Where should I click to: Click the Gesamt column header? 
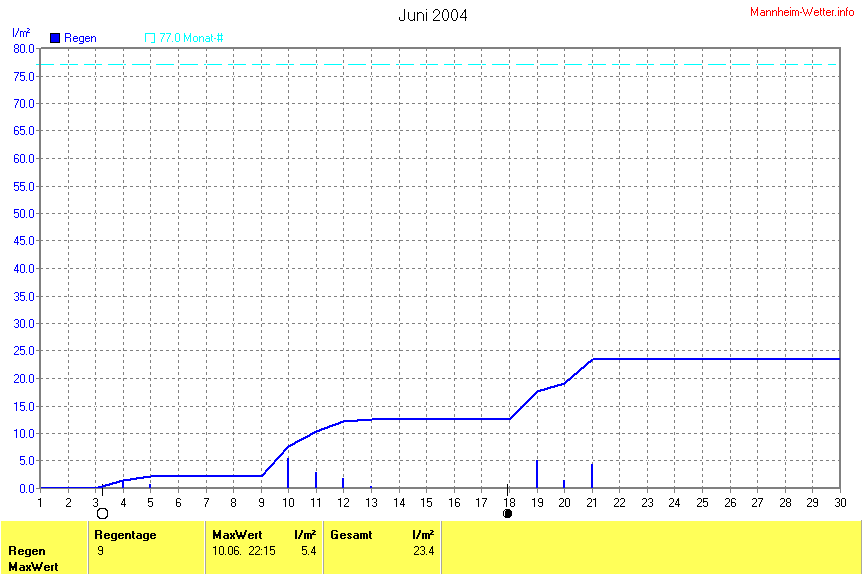click(x=351, y=535)
